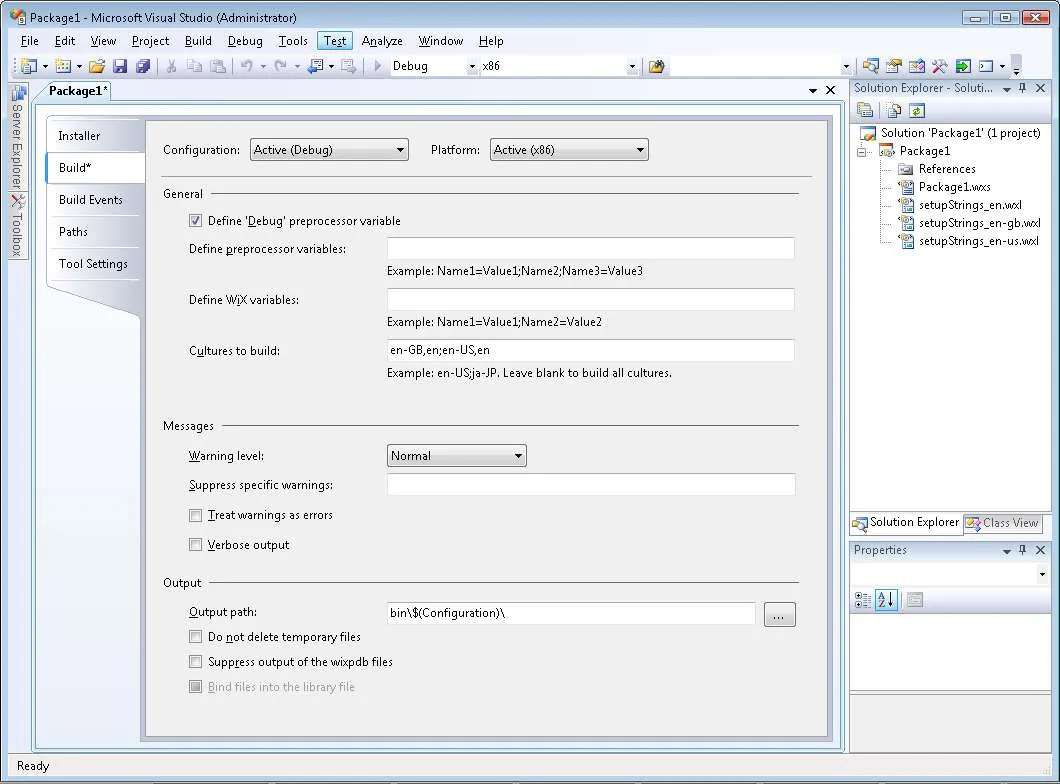Click the Output path browse button
Screen dimensions: 1060x784
(x=779, y=615)
